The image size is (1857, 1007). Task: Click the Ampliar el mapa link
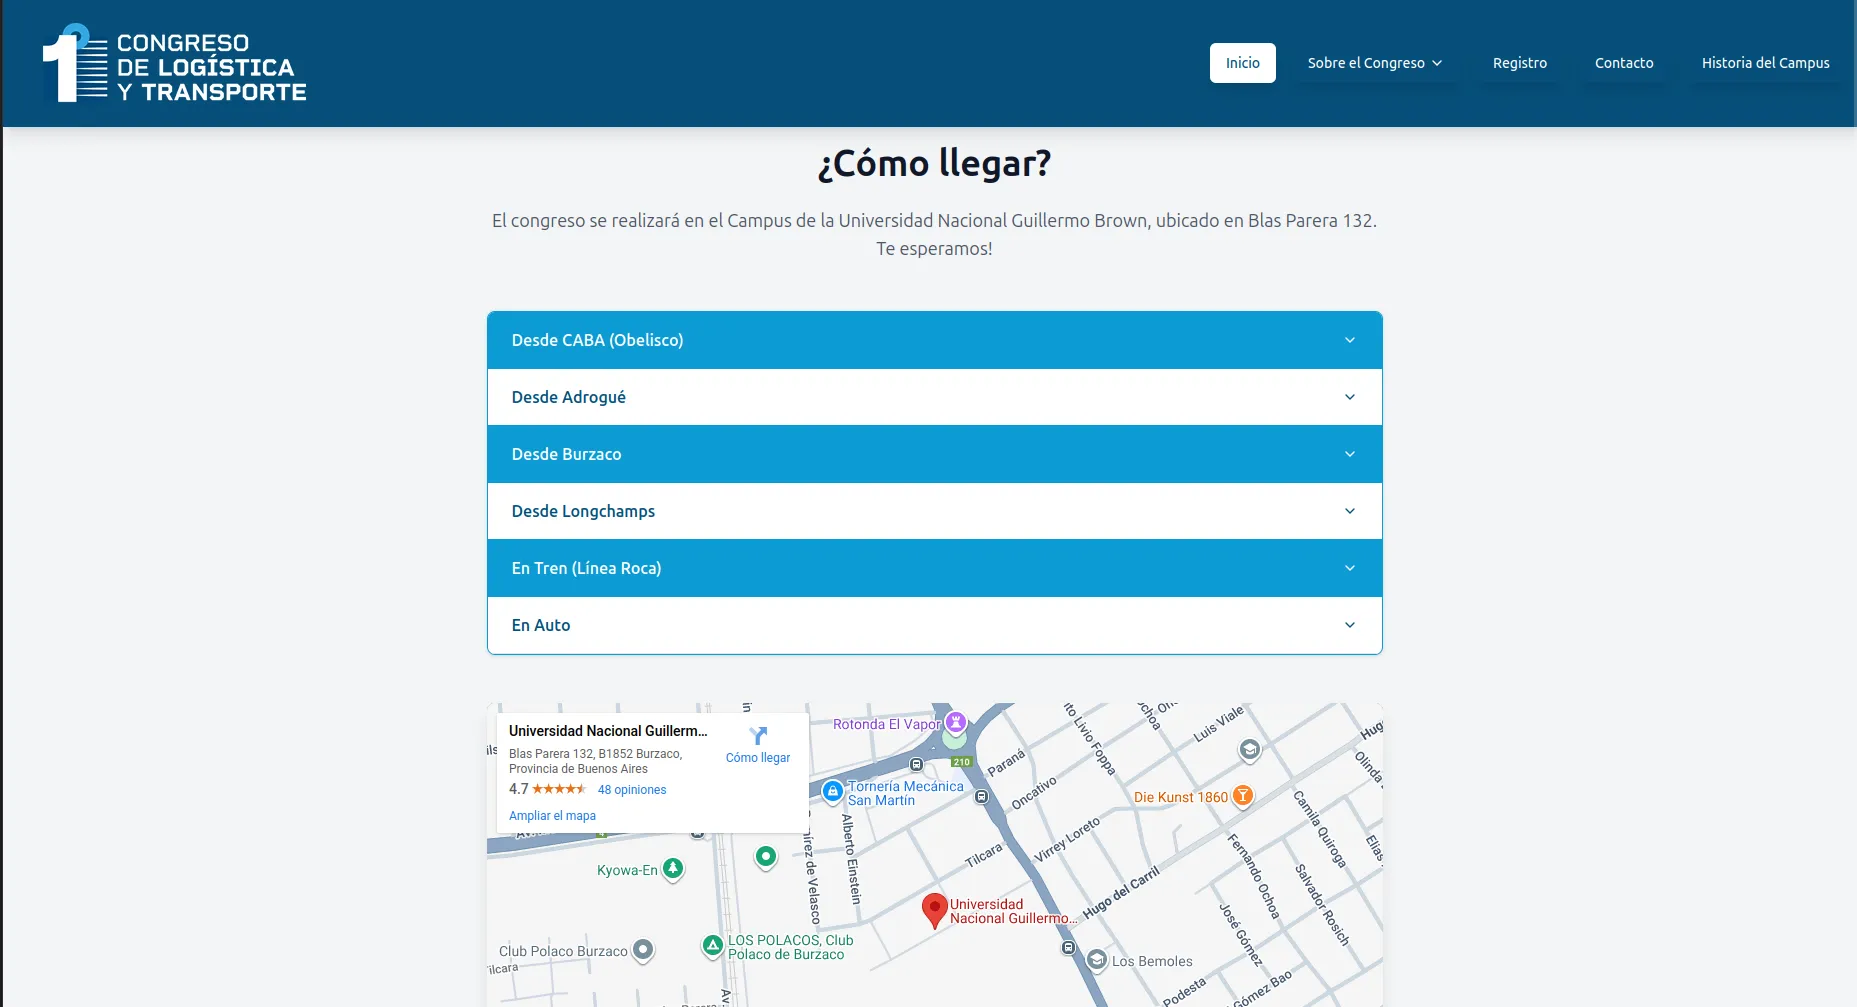[x=552, y=816]
